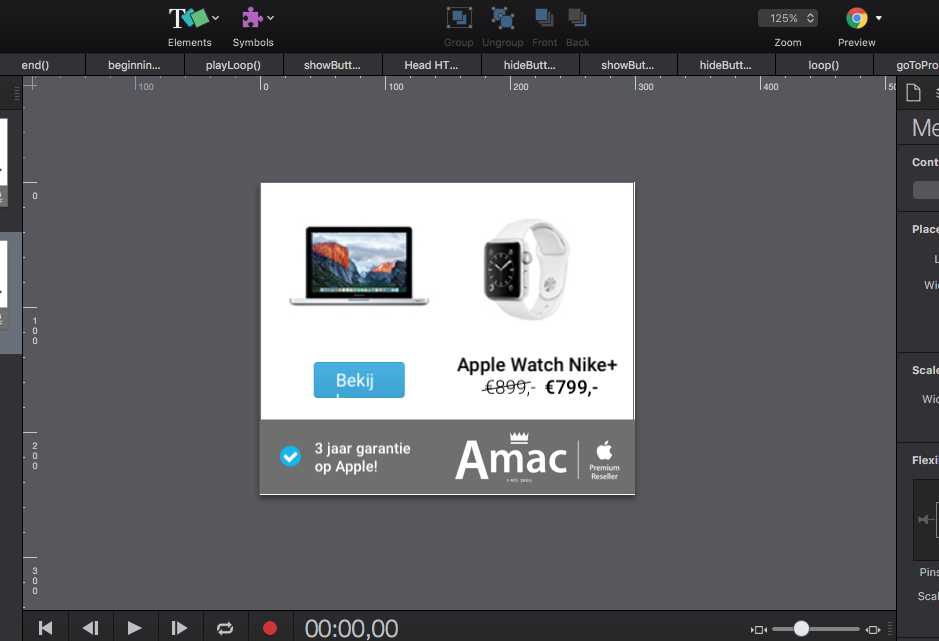Viewport: 939px width, 641px height.
Task: Preview in Chrome browser icon
Action: click(x=857, y=18)
